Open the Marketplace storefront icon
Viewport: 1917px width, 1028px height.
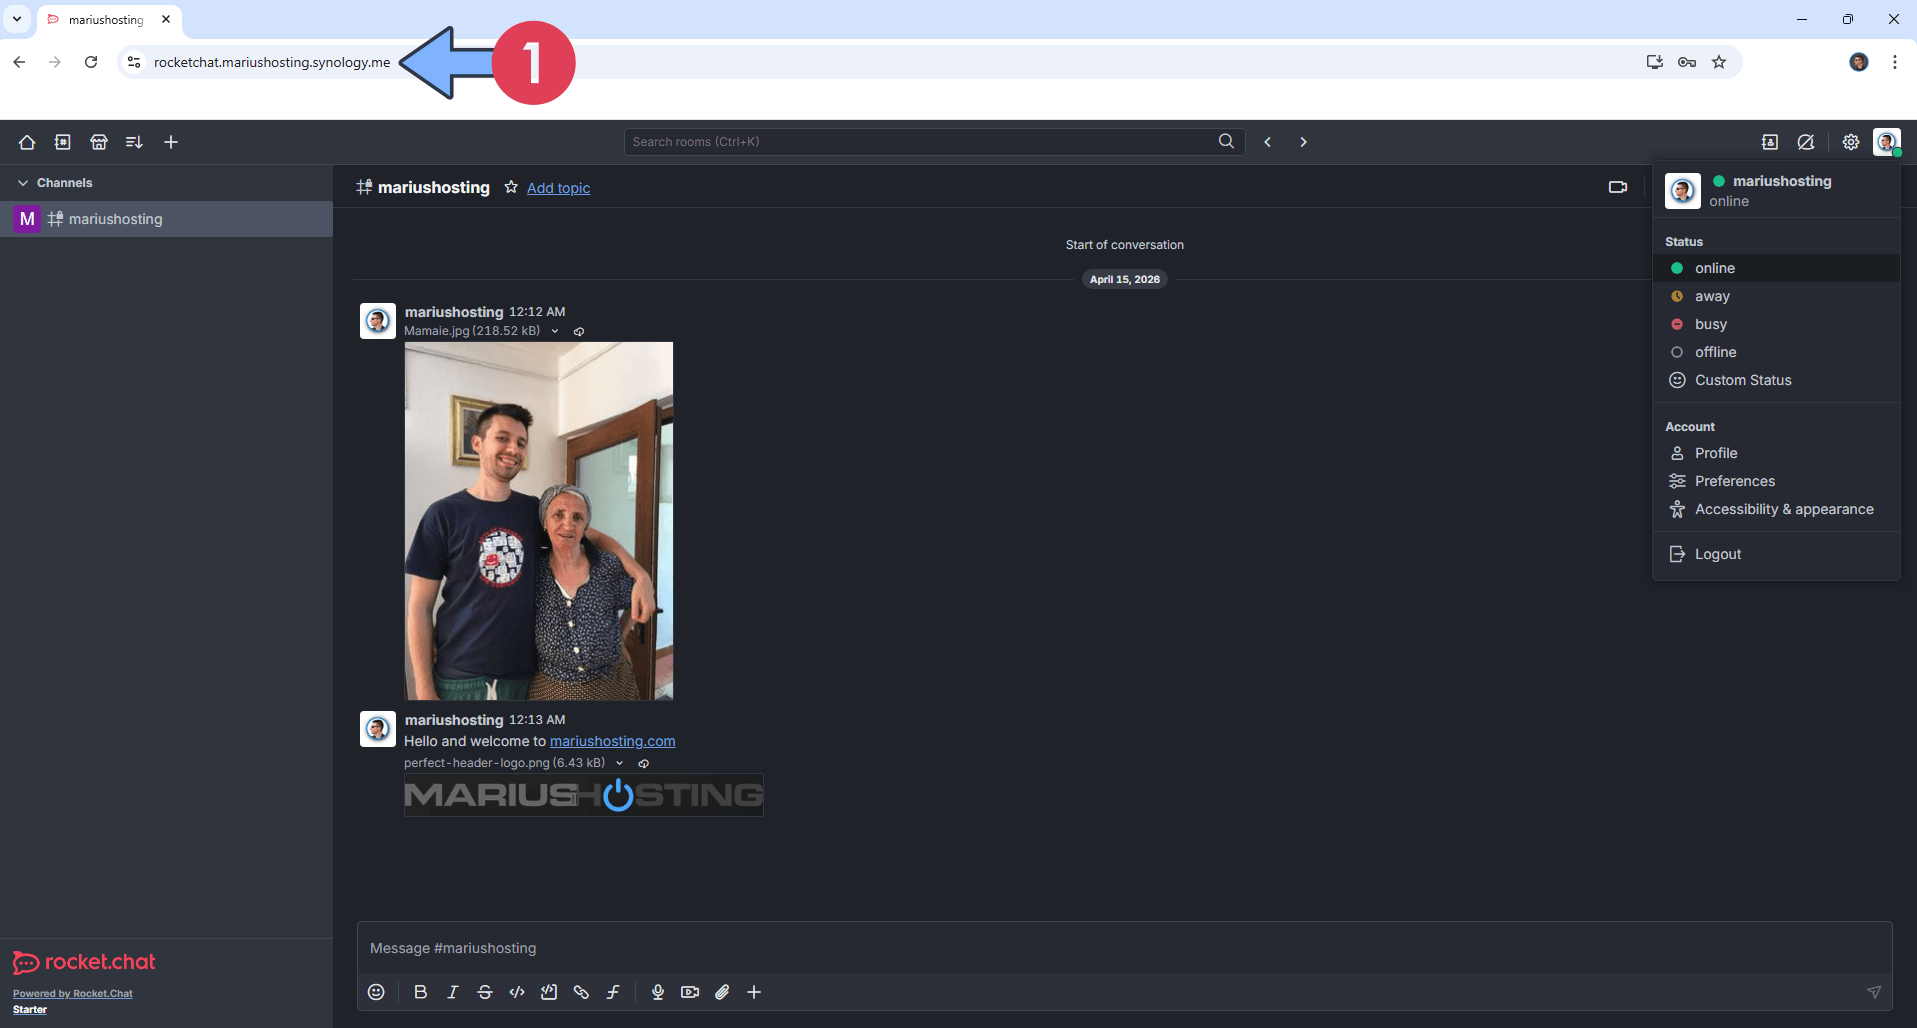(x=99, y=142)
